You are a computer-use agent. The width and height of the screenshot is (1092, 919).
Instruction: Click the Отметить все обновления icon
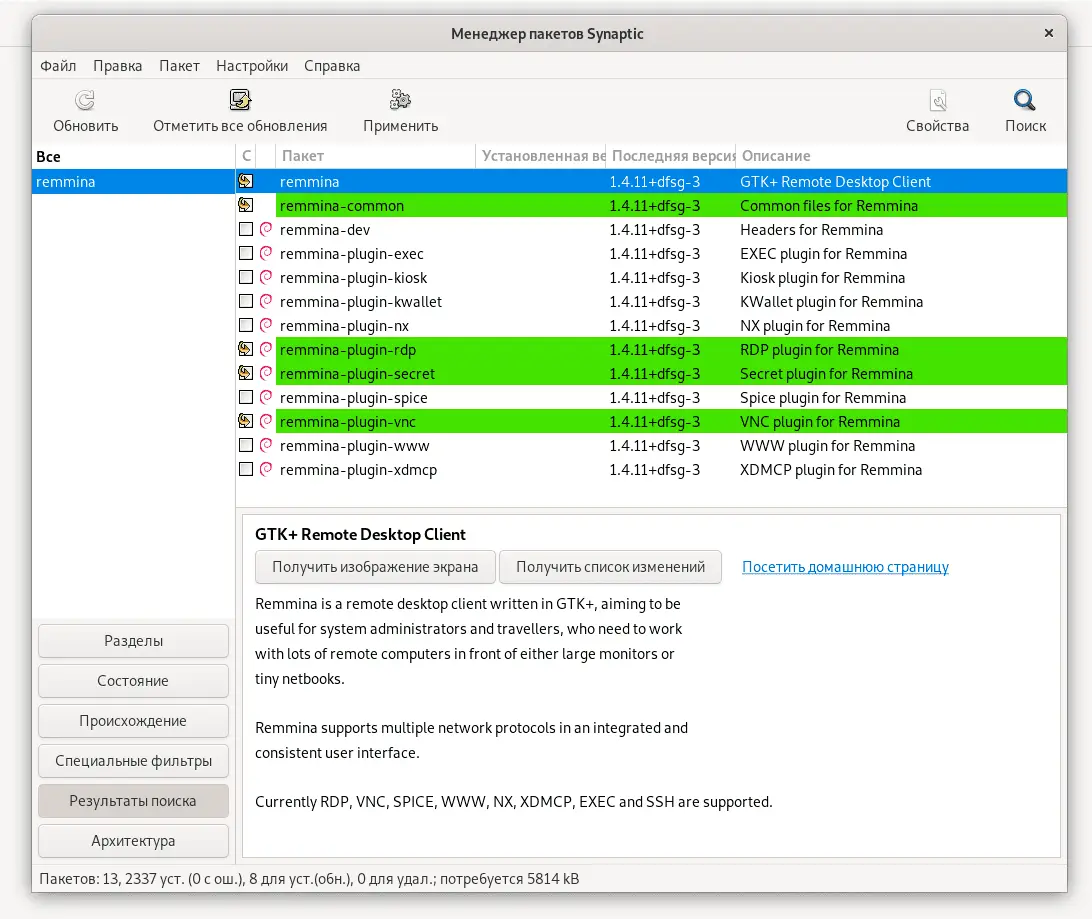[240, 100]
